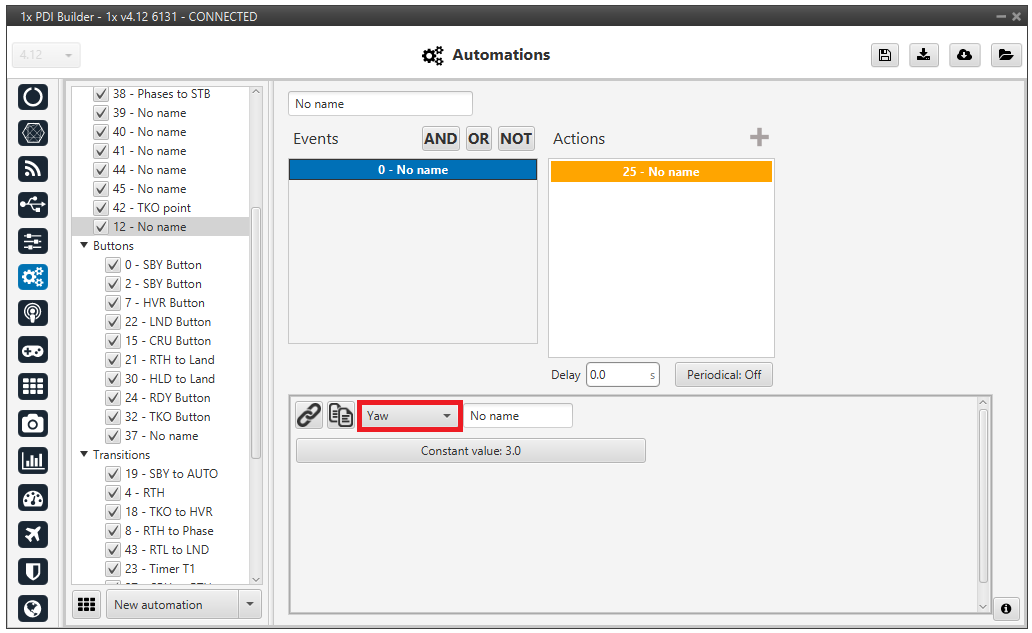This screenshot has height=633, width=1032.
Task: Uncheck the 42 - TKO point checkbox
Action: click(100, 208)
